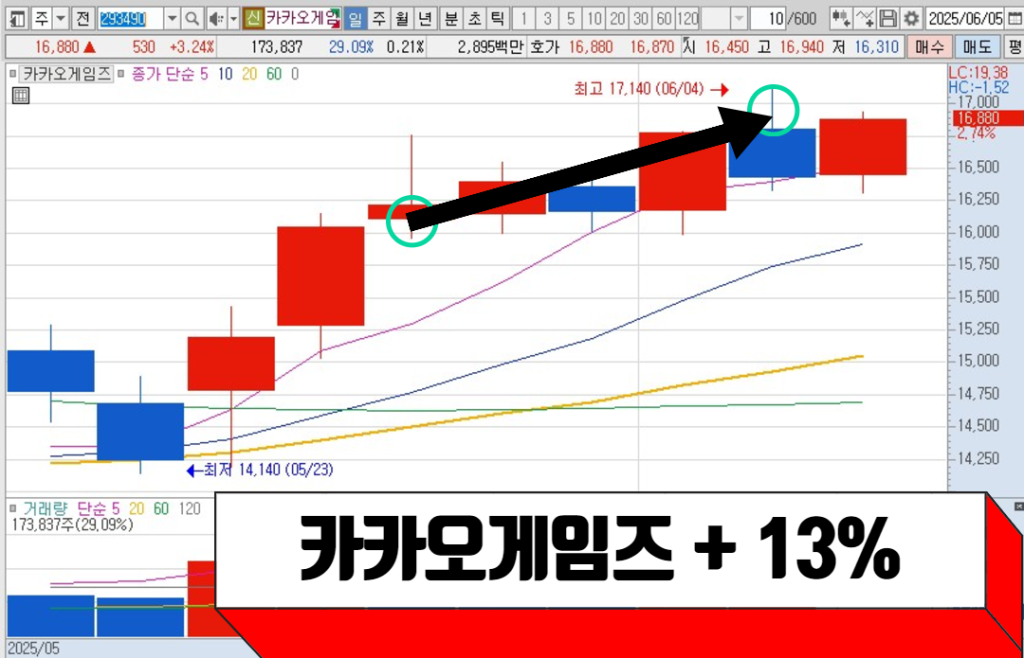The height and width of the screenshot is (658, 1024).
Task: Click the 신 badge icon
Action: point(253,19)
